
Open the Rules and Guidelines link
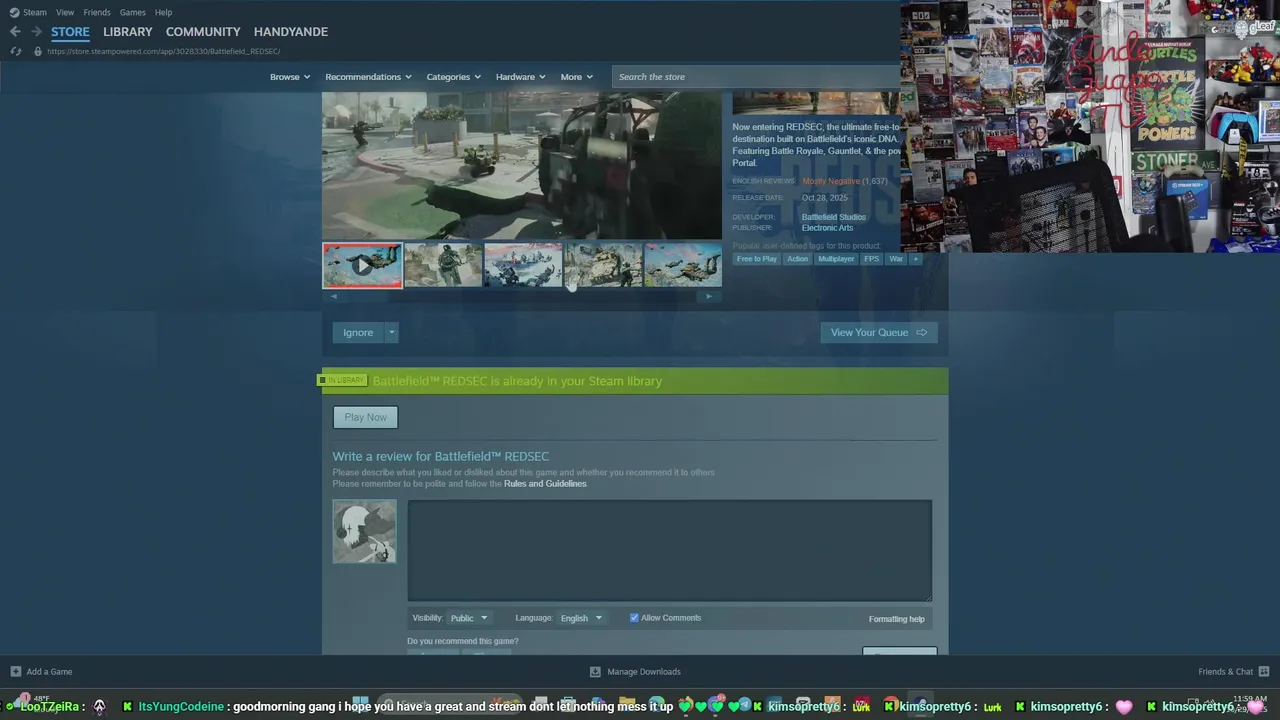click(545, 484)
